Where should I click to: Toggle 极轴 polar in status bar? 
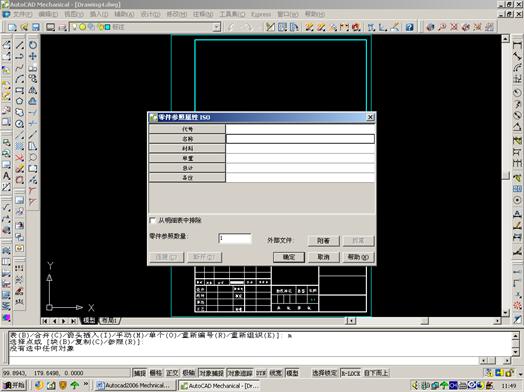[188, 373]
